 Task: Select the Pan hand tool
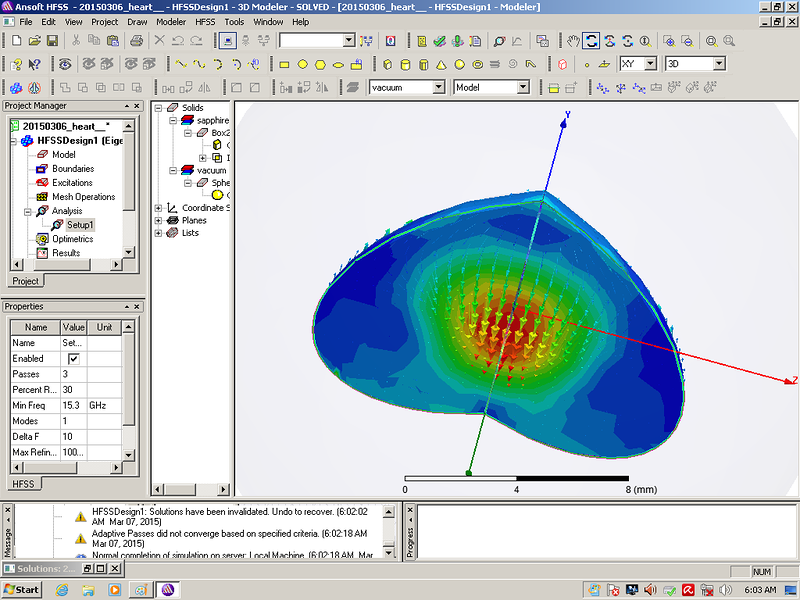point(573,41)
